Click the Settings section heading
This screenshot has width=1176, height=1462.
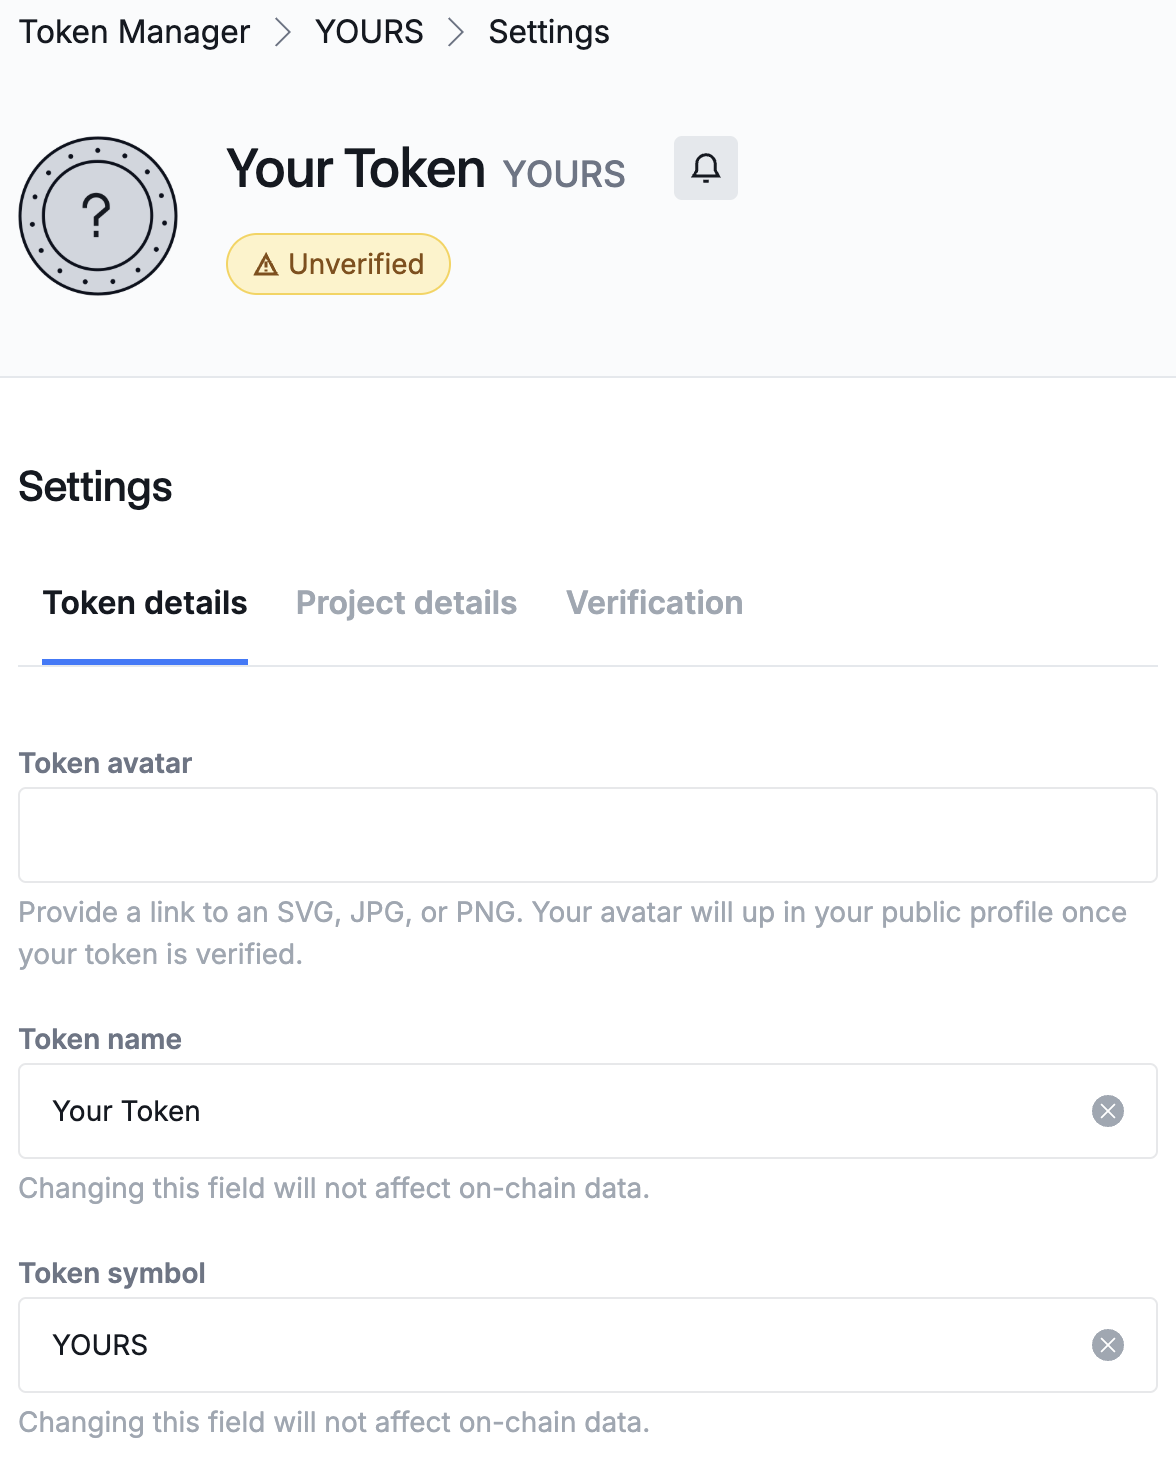[95, 487]
